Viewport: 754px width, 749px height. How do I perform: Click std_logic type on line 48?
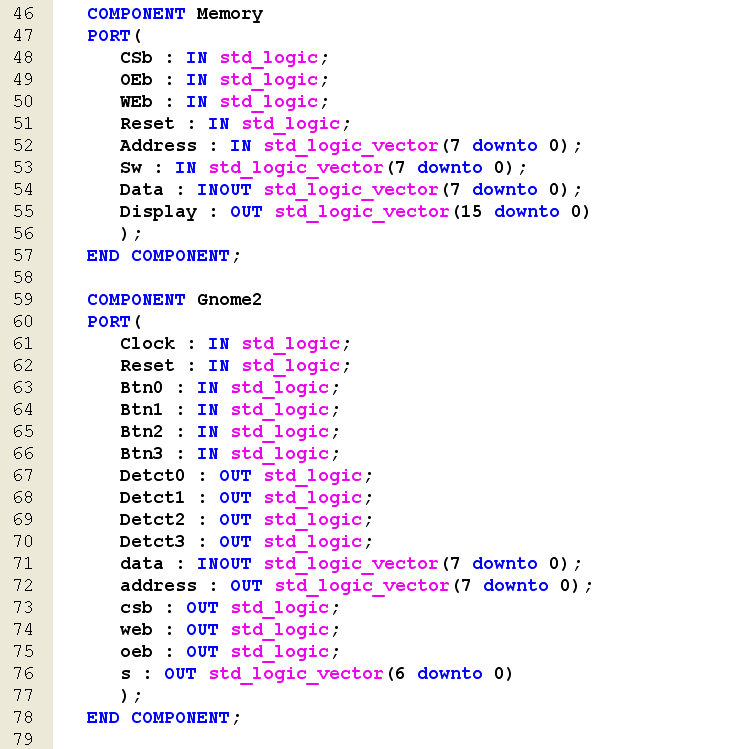(269, 58)
